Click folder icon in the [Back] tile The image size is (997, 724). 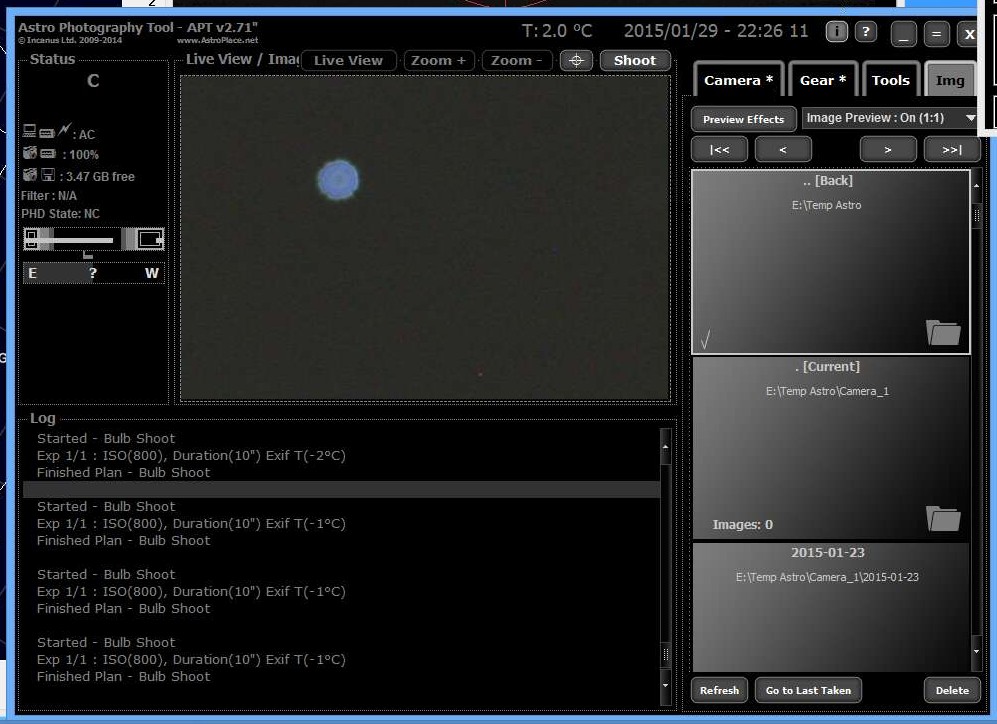pyautogui.click(x=943, y=332)
